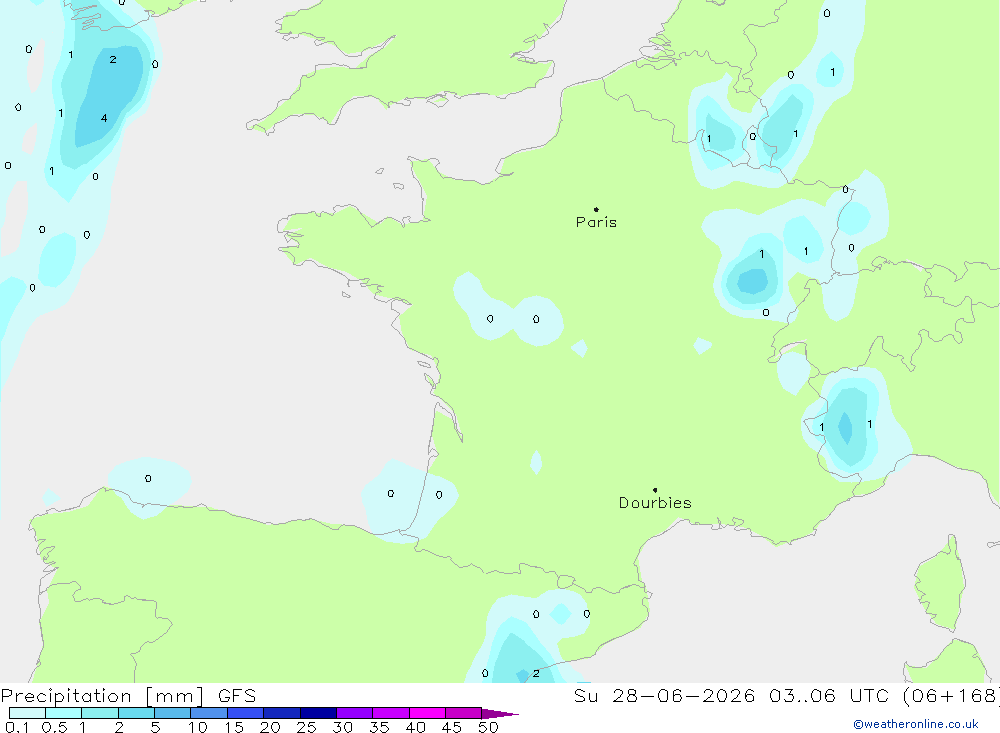Pick the 15–20 mm legend color swatch
The height and width of the screenshot is (733, 1000).
[245, 713]
